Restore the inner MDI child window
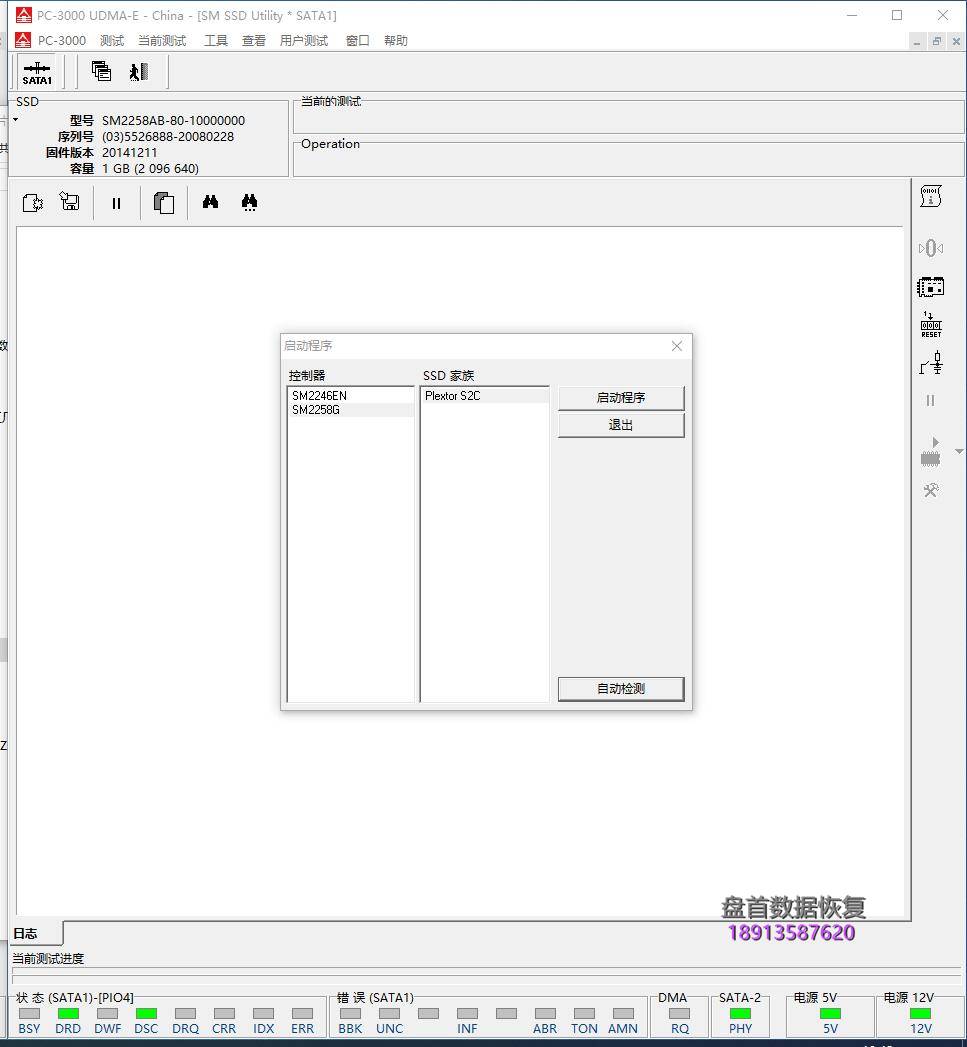The width and height of the screenshot is (967, 1047). 937,41
